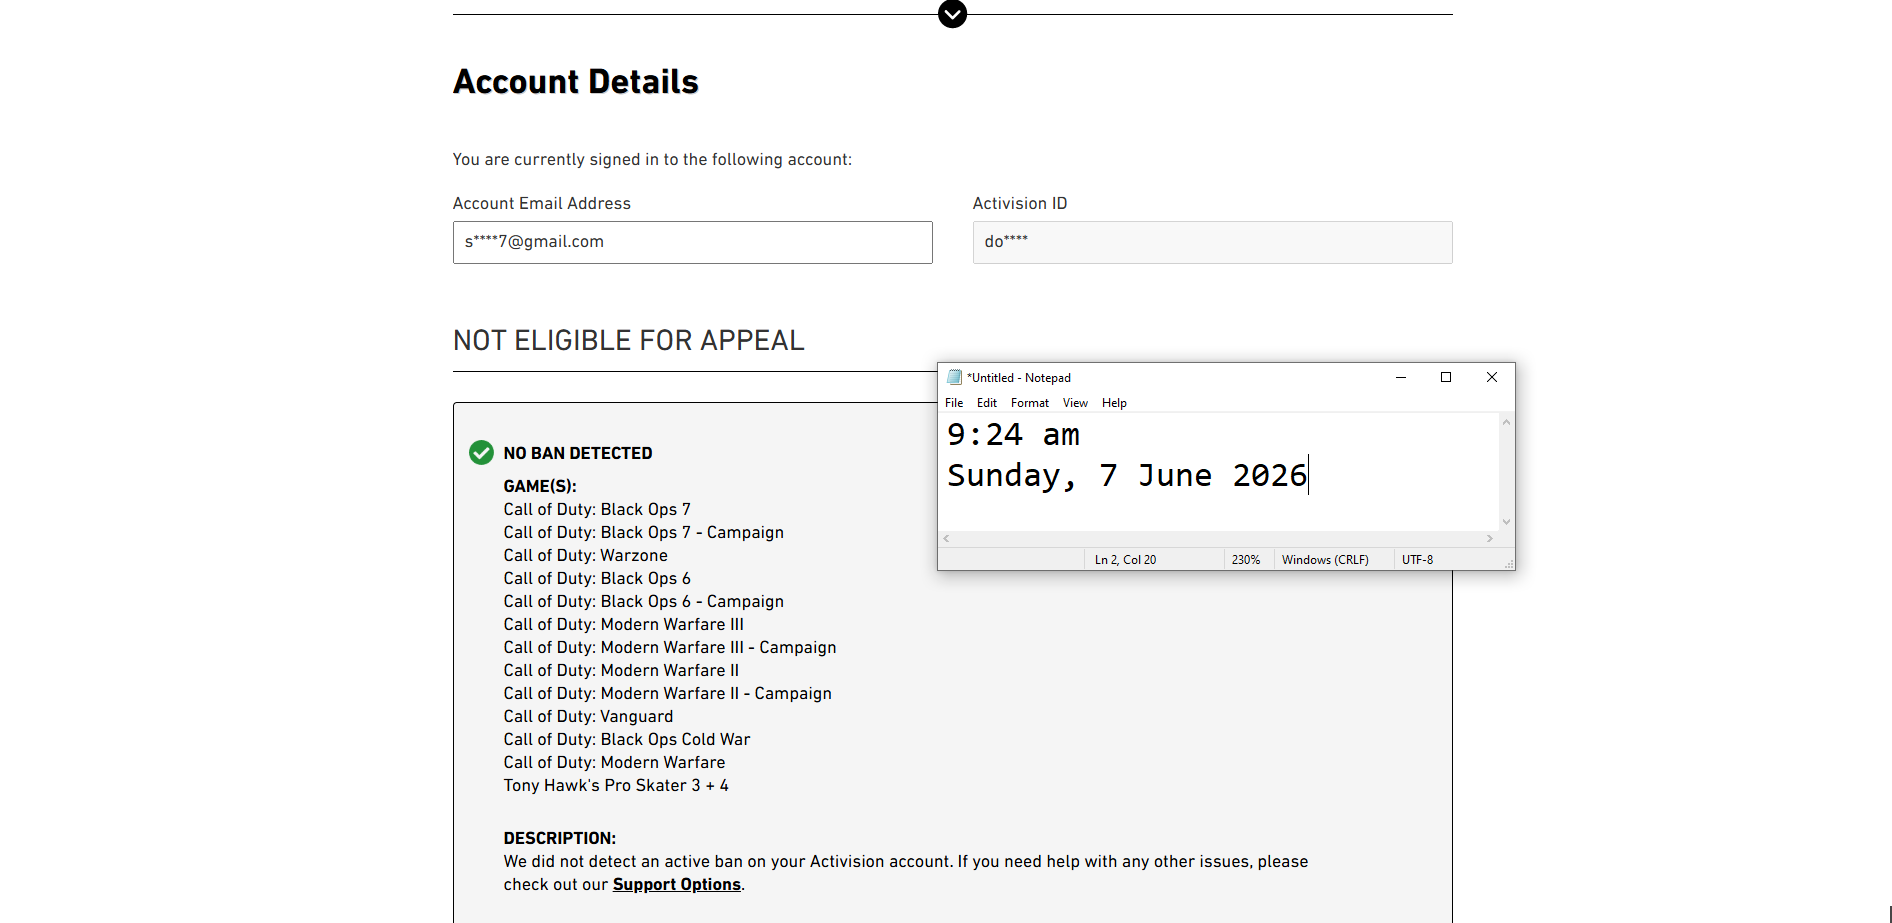The height and width of the screenshot is (923, 1892).
Task: Minimize the Notepad window
Action: pyautogui.click(x=1401, y=377)
